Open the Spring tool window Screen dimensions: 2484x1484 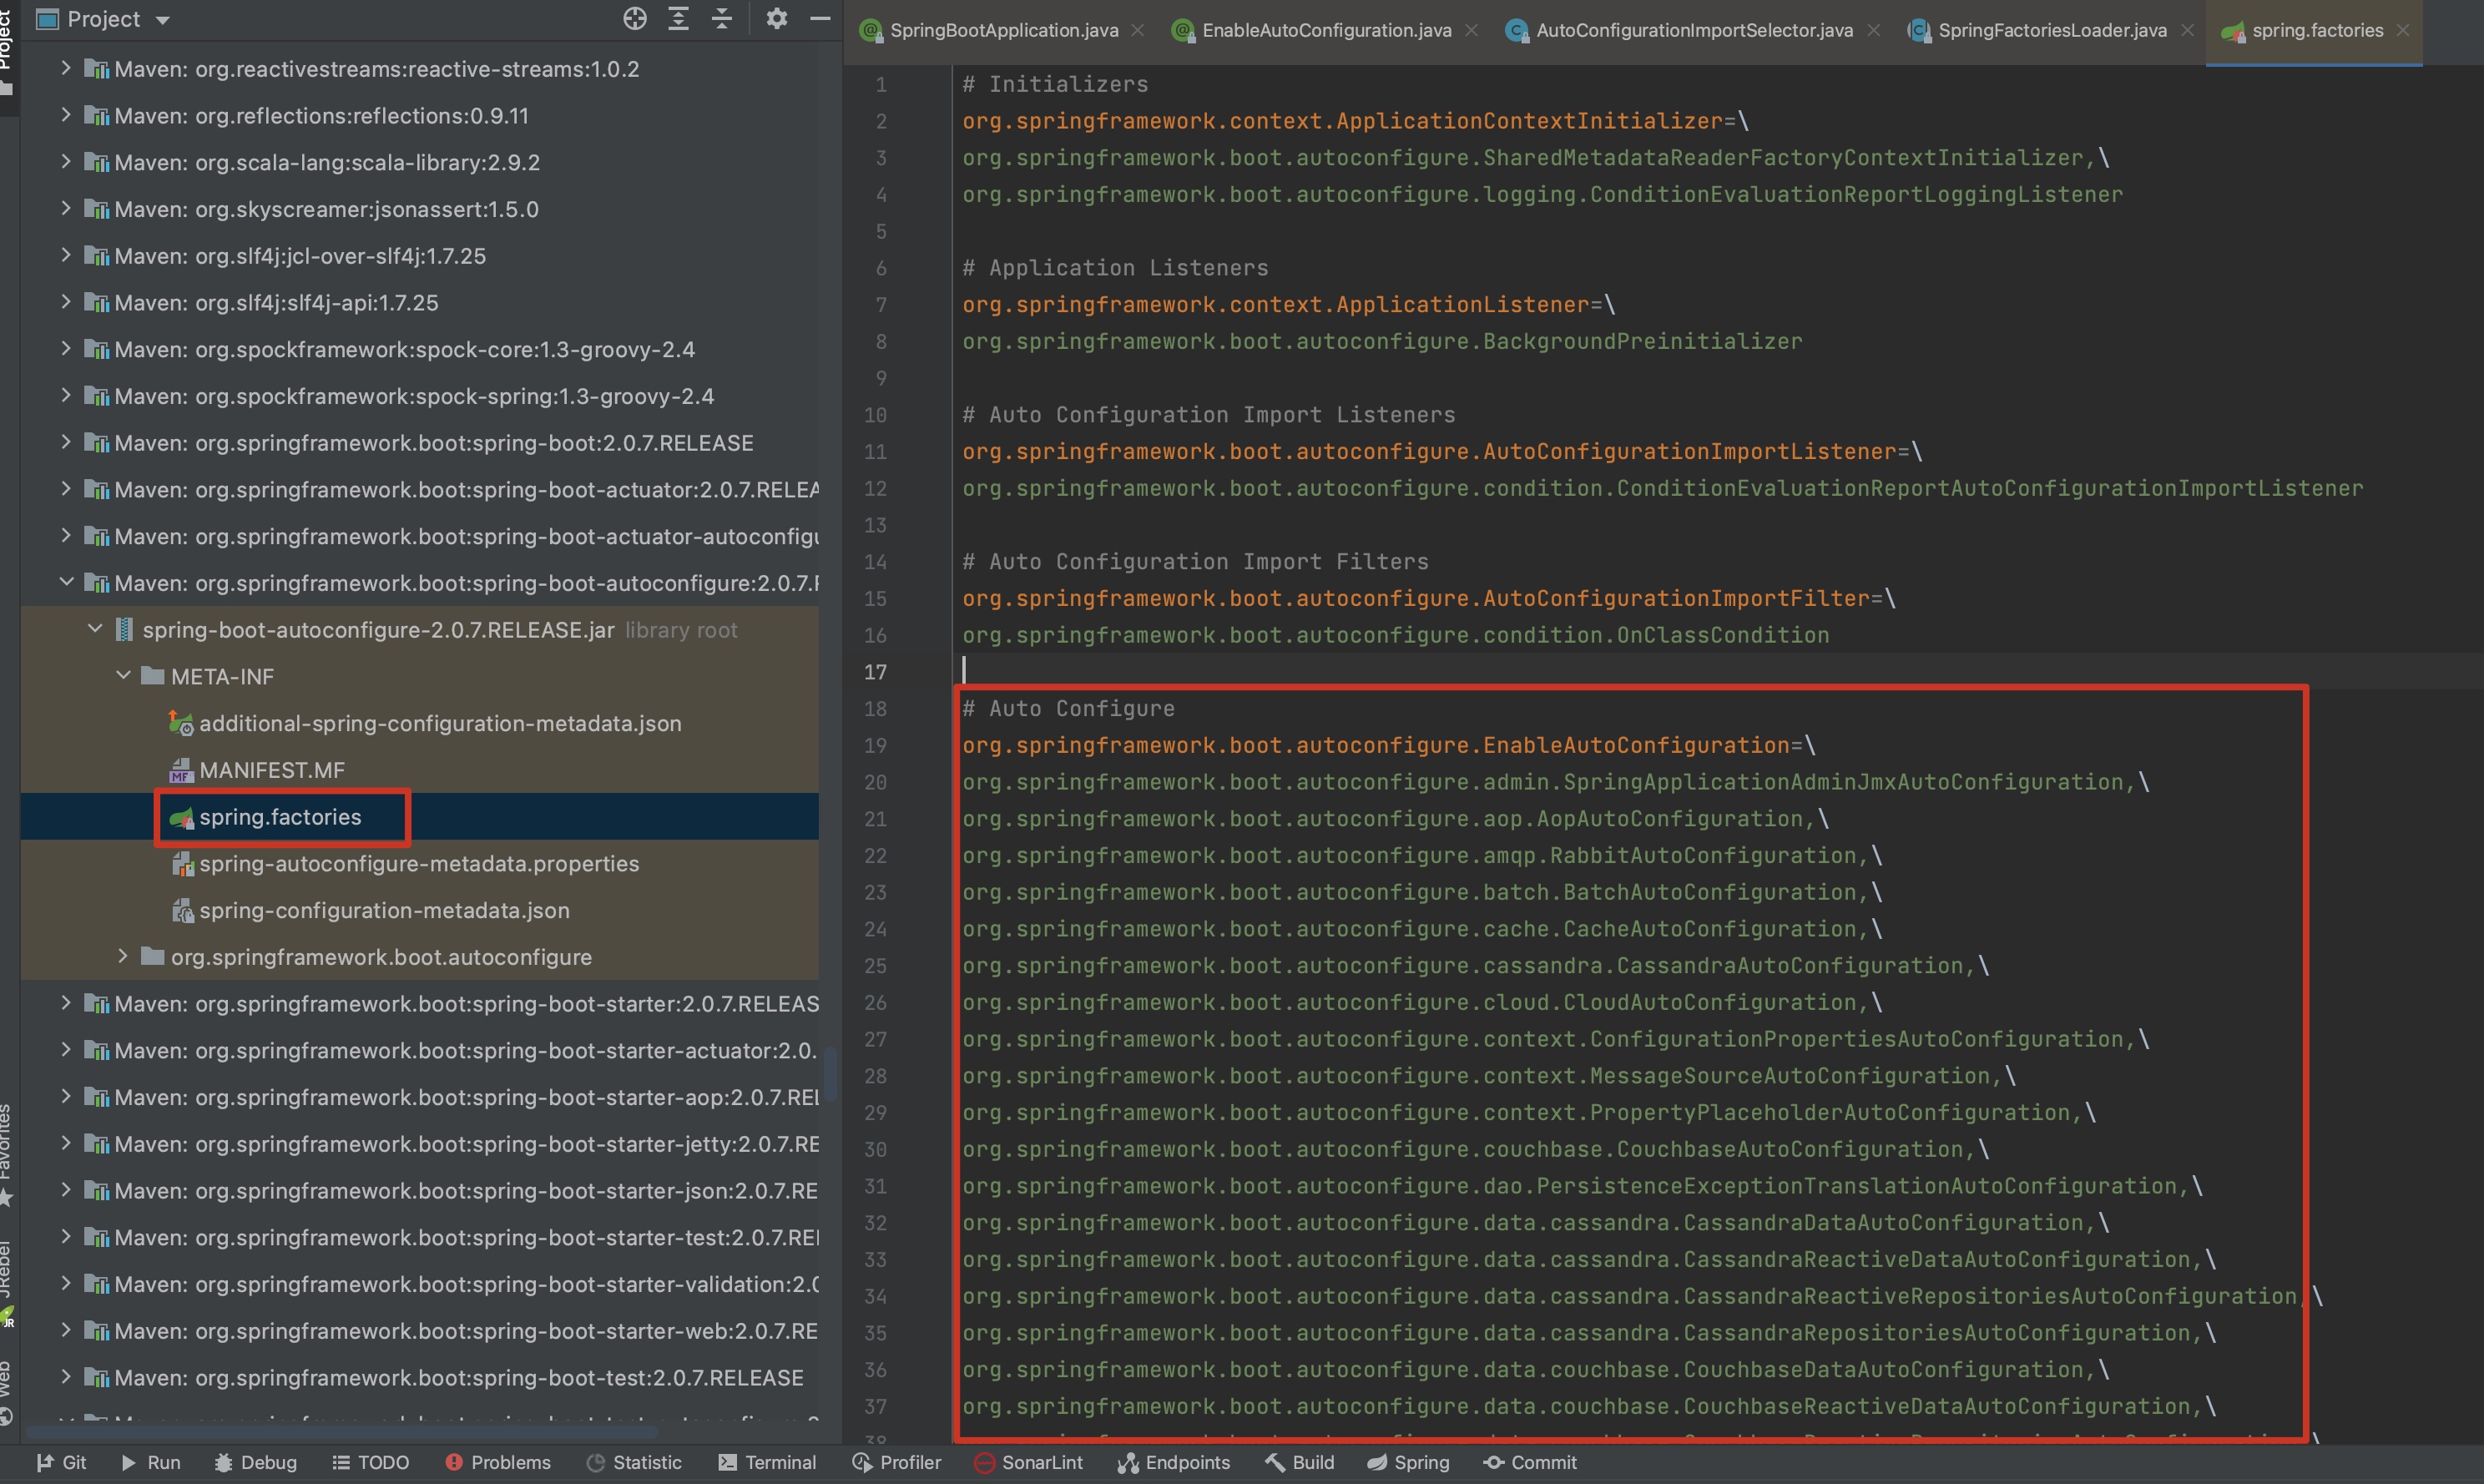pos(1408,1462)
